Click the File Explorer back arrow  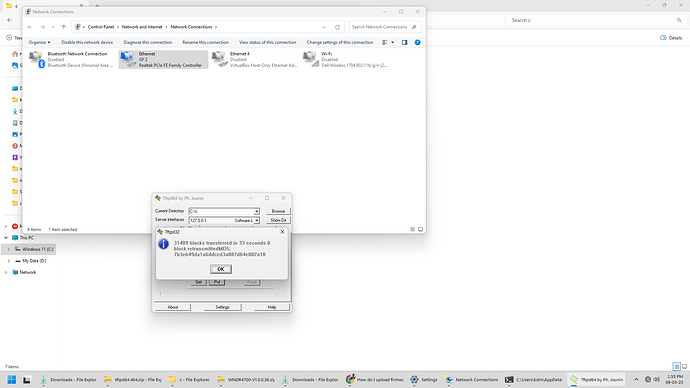pos(10,20)
